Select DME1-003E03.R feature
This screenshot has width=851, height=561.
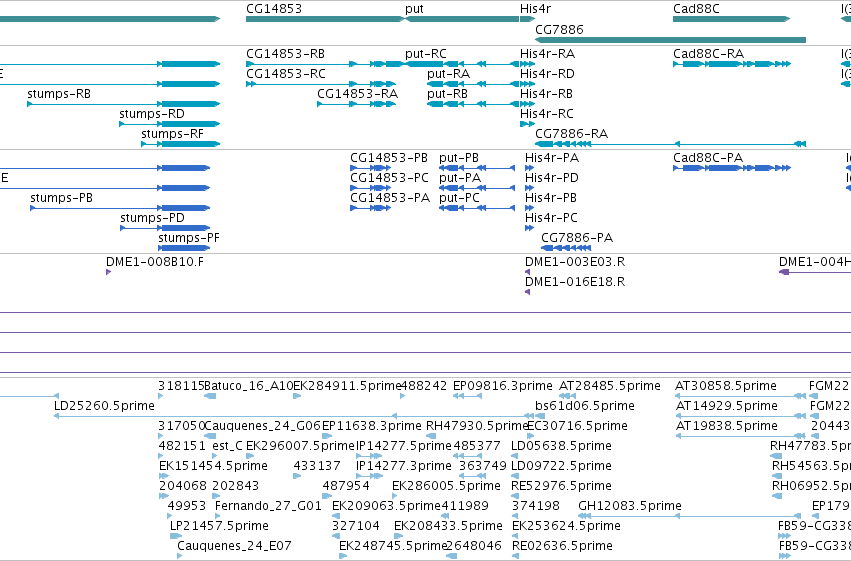click(x=528, y=272)
